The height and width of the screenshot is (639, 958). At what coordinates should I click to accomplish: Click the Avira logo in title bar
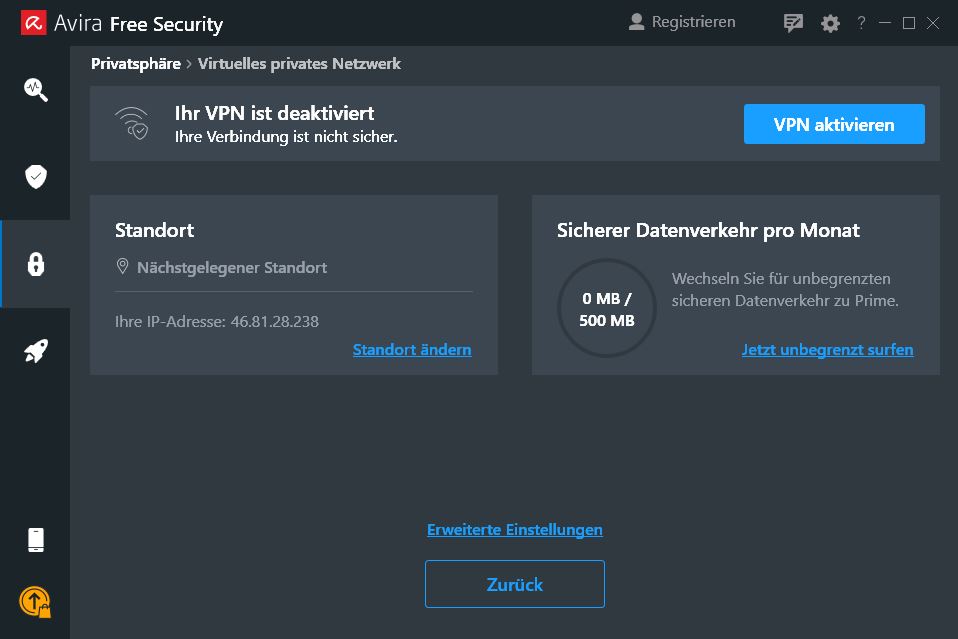point(34,23)
